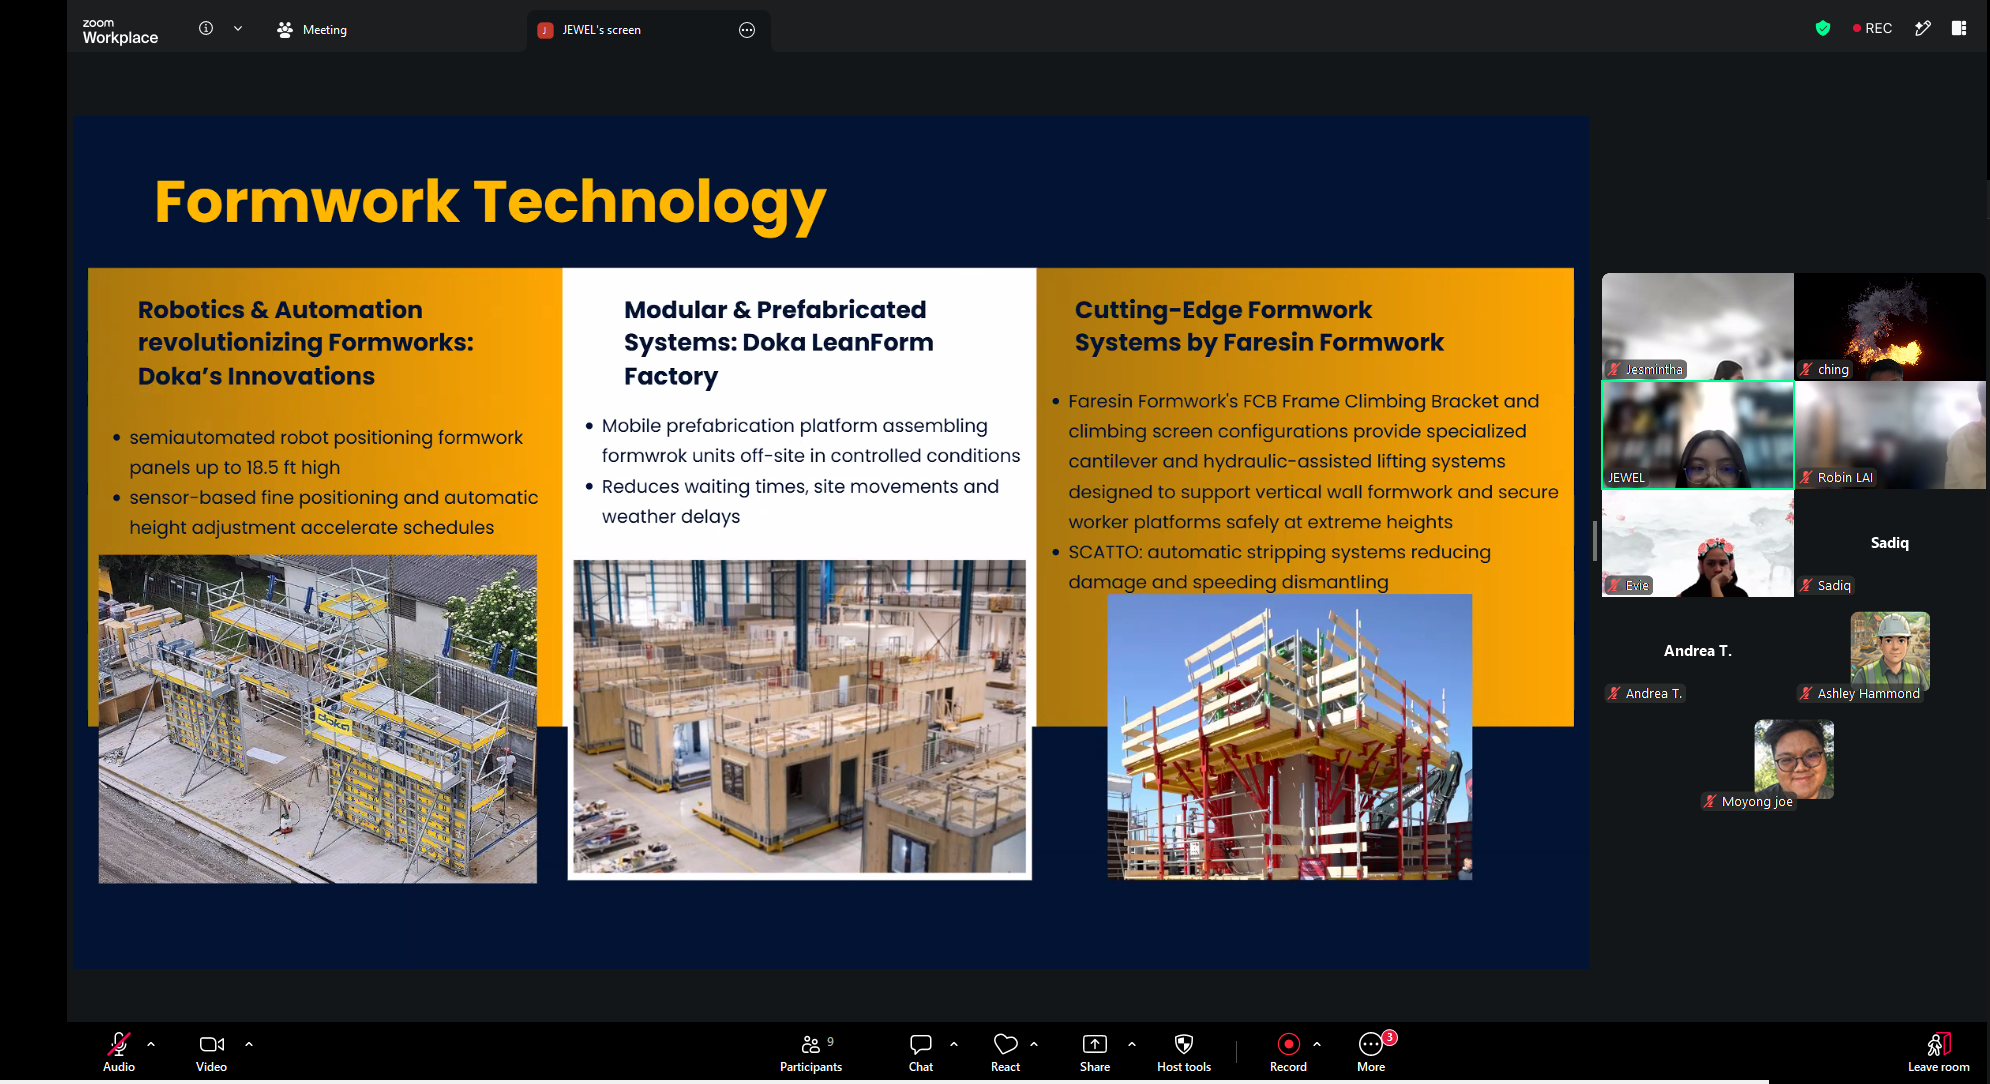Click the "SCATTO: automatic stripping" bullet text
Image resolution: width=1990 pixels, height=1084 pixels.
pyautogui.click(x=1279, y=567)
